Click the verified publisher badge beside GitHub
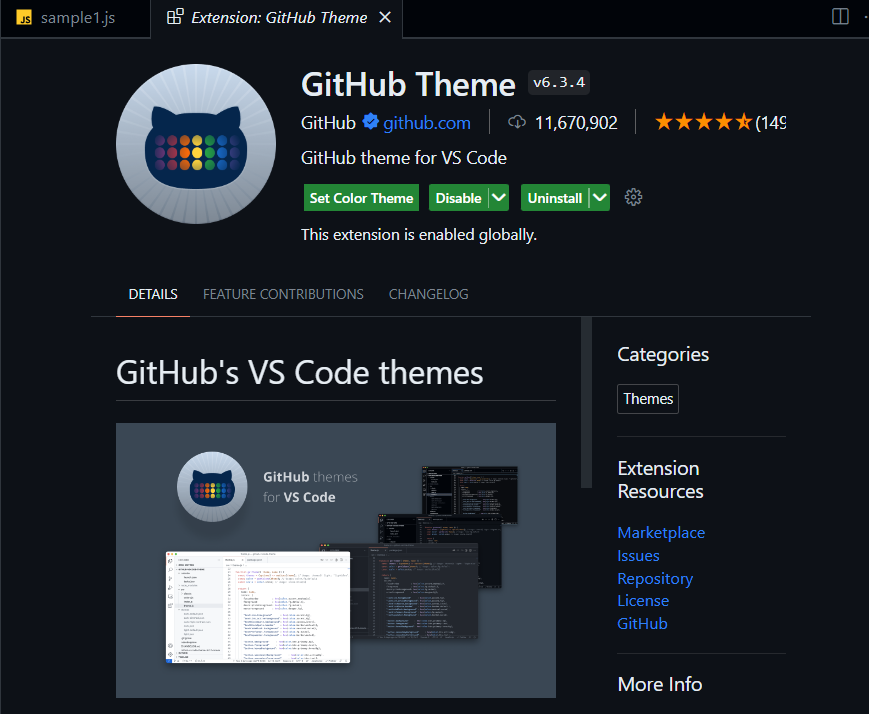869x714 pixels. (368, 123)
